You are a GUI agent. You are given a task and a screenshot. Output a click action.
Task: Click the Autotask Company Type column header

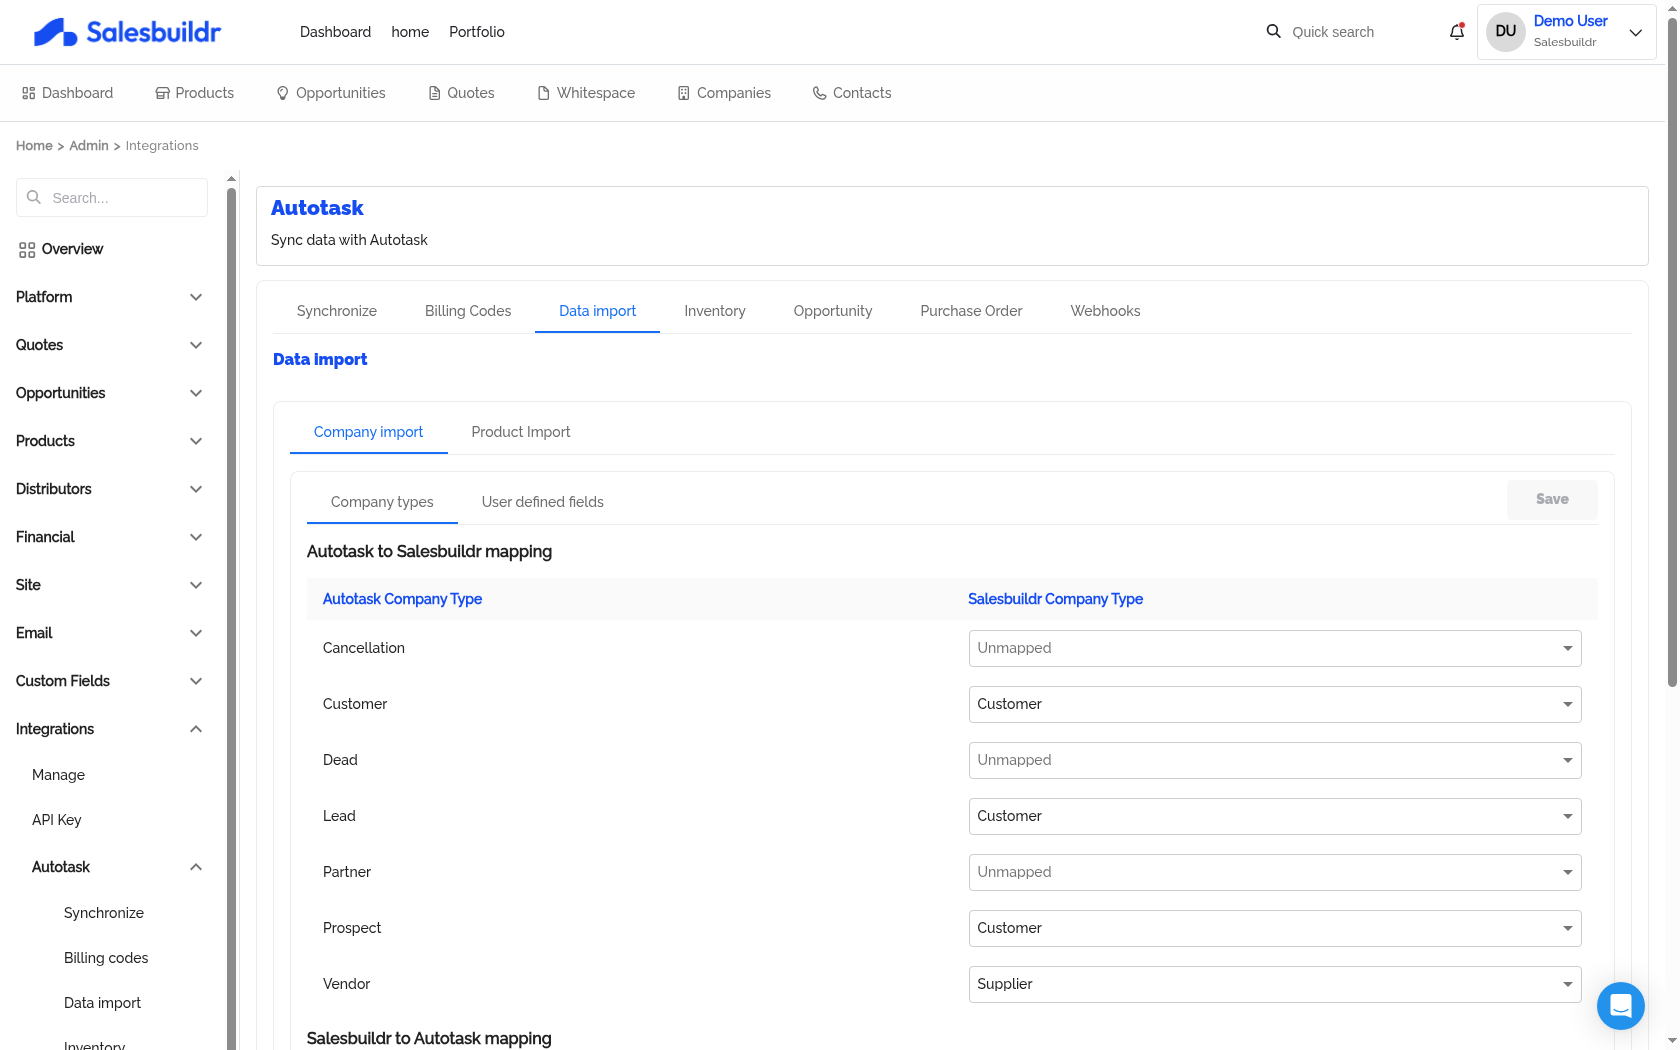[x=402, y=599]
